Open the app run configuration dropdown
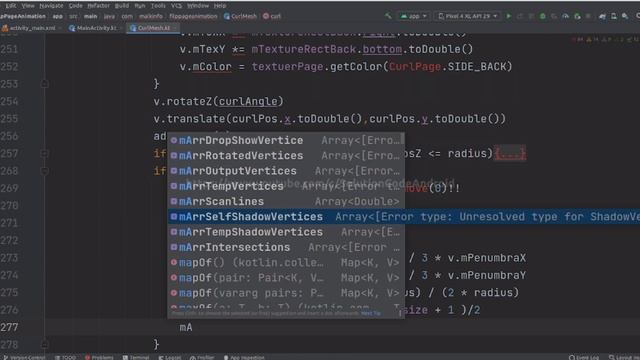This screenshot has height=360, width=640. (x=413, y=16)
